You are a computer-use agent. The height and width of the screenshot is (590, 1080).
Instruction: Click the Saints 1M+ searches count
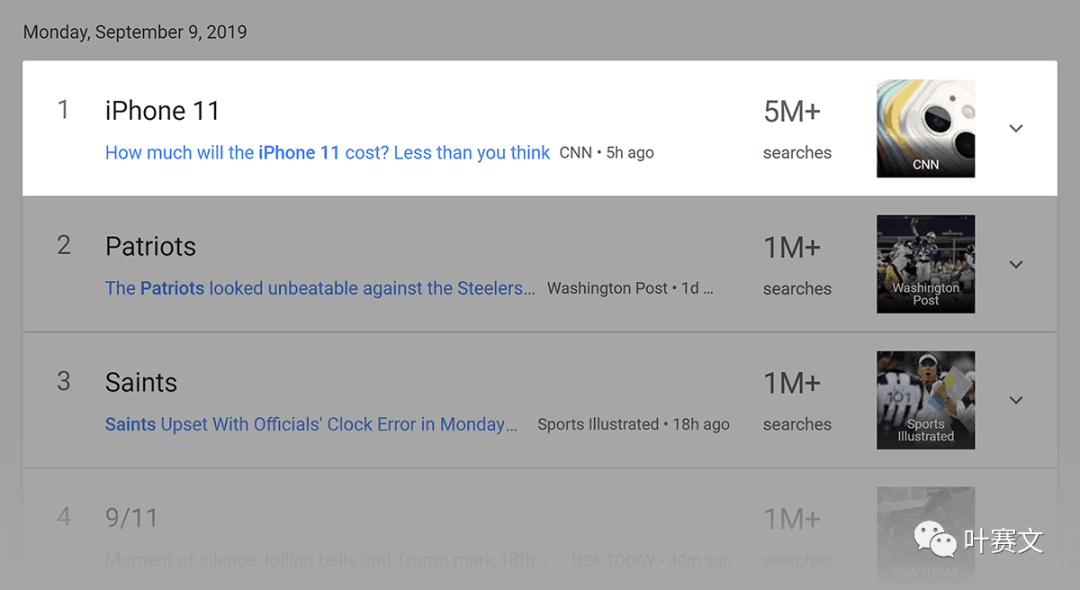pos(797,400)
